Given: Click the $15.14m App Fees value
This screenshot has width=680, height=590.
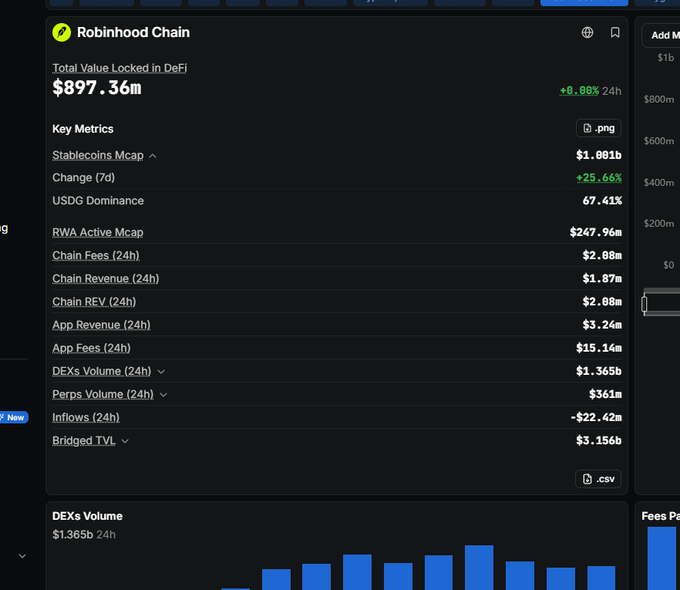Looking at the screenshot, I should tap(598, 348).
